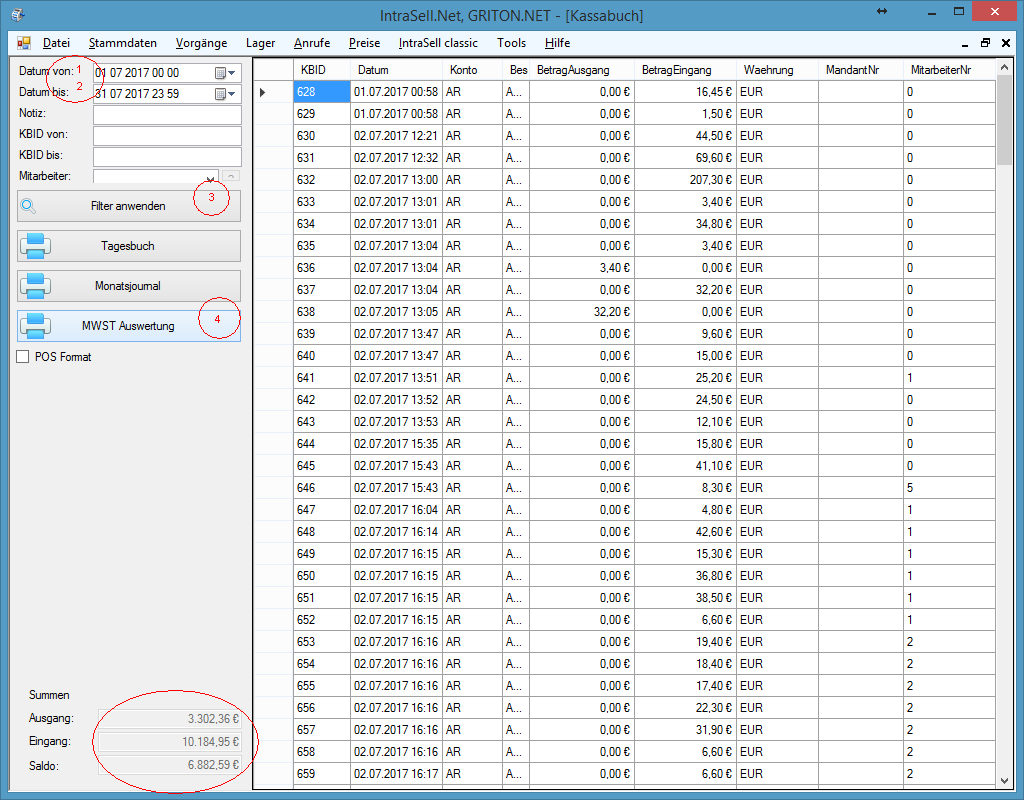The height and width of the screenshot is (800, 1024).
Task: Click the printer icon on Tagesbuch button
Action: pyautogui.click(x=35, y=246)
